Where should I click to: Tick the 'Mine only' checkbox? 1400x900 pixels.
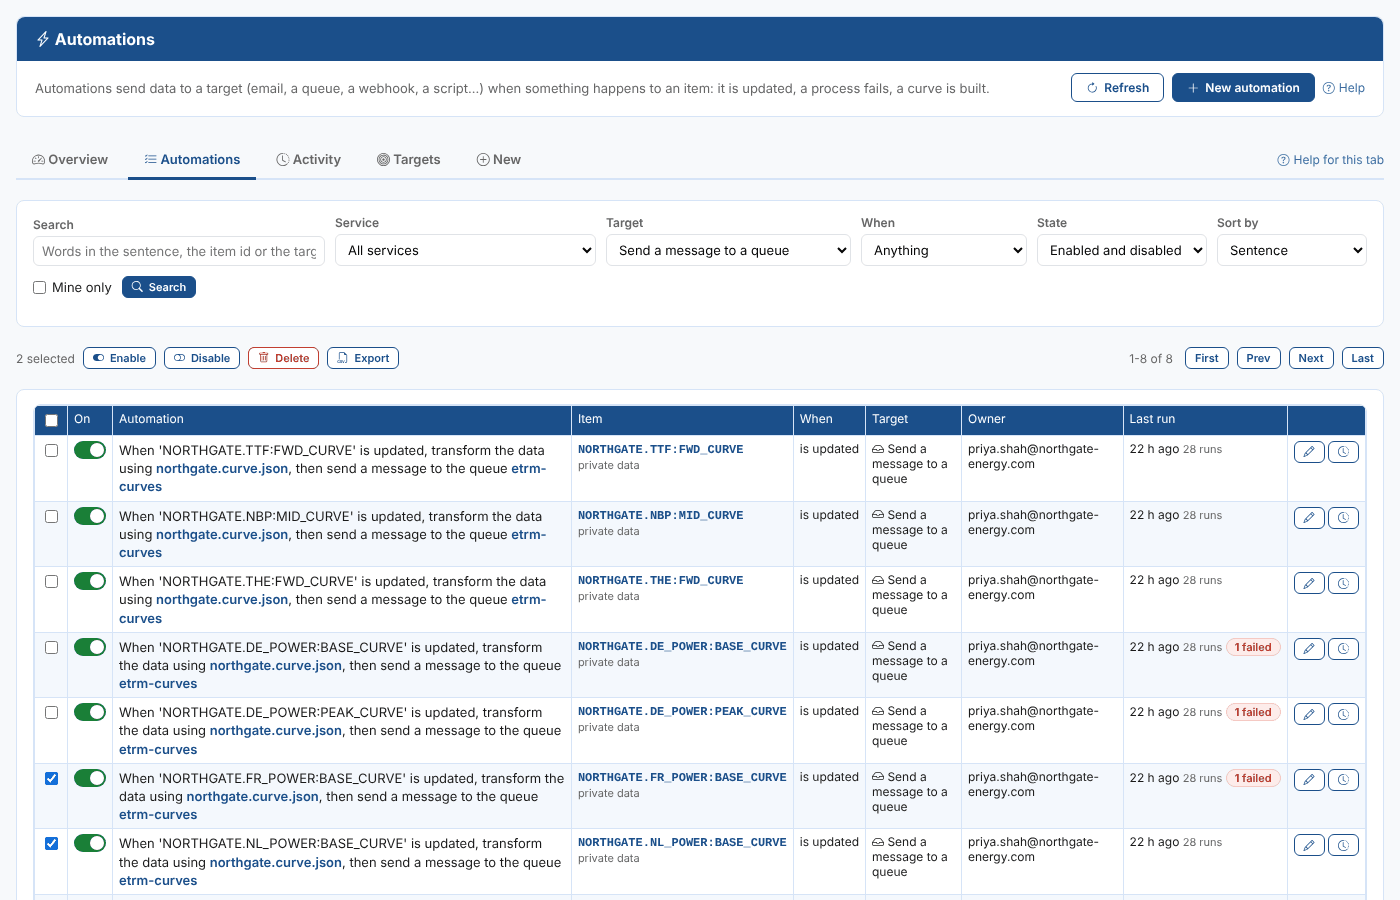pyautogui.click(x=40, y=288)
